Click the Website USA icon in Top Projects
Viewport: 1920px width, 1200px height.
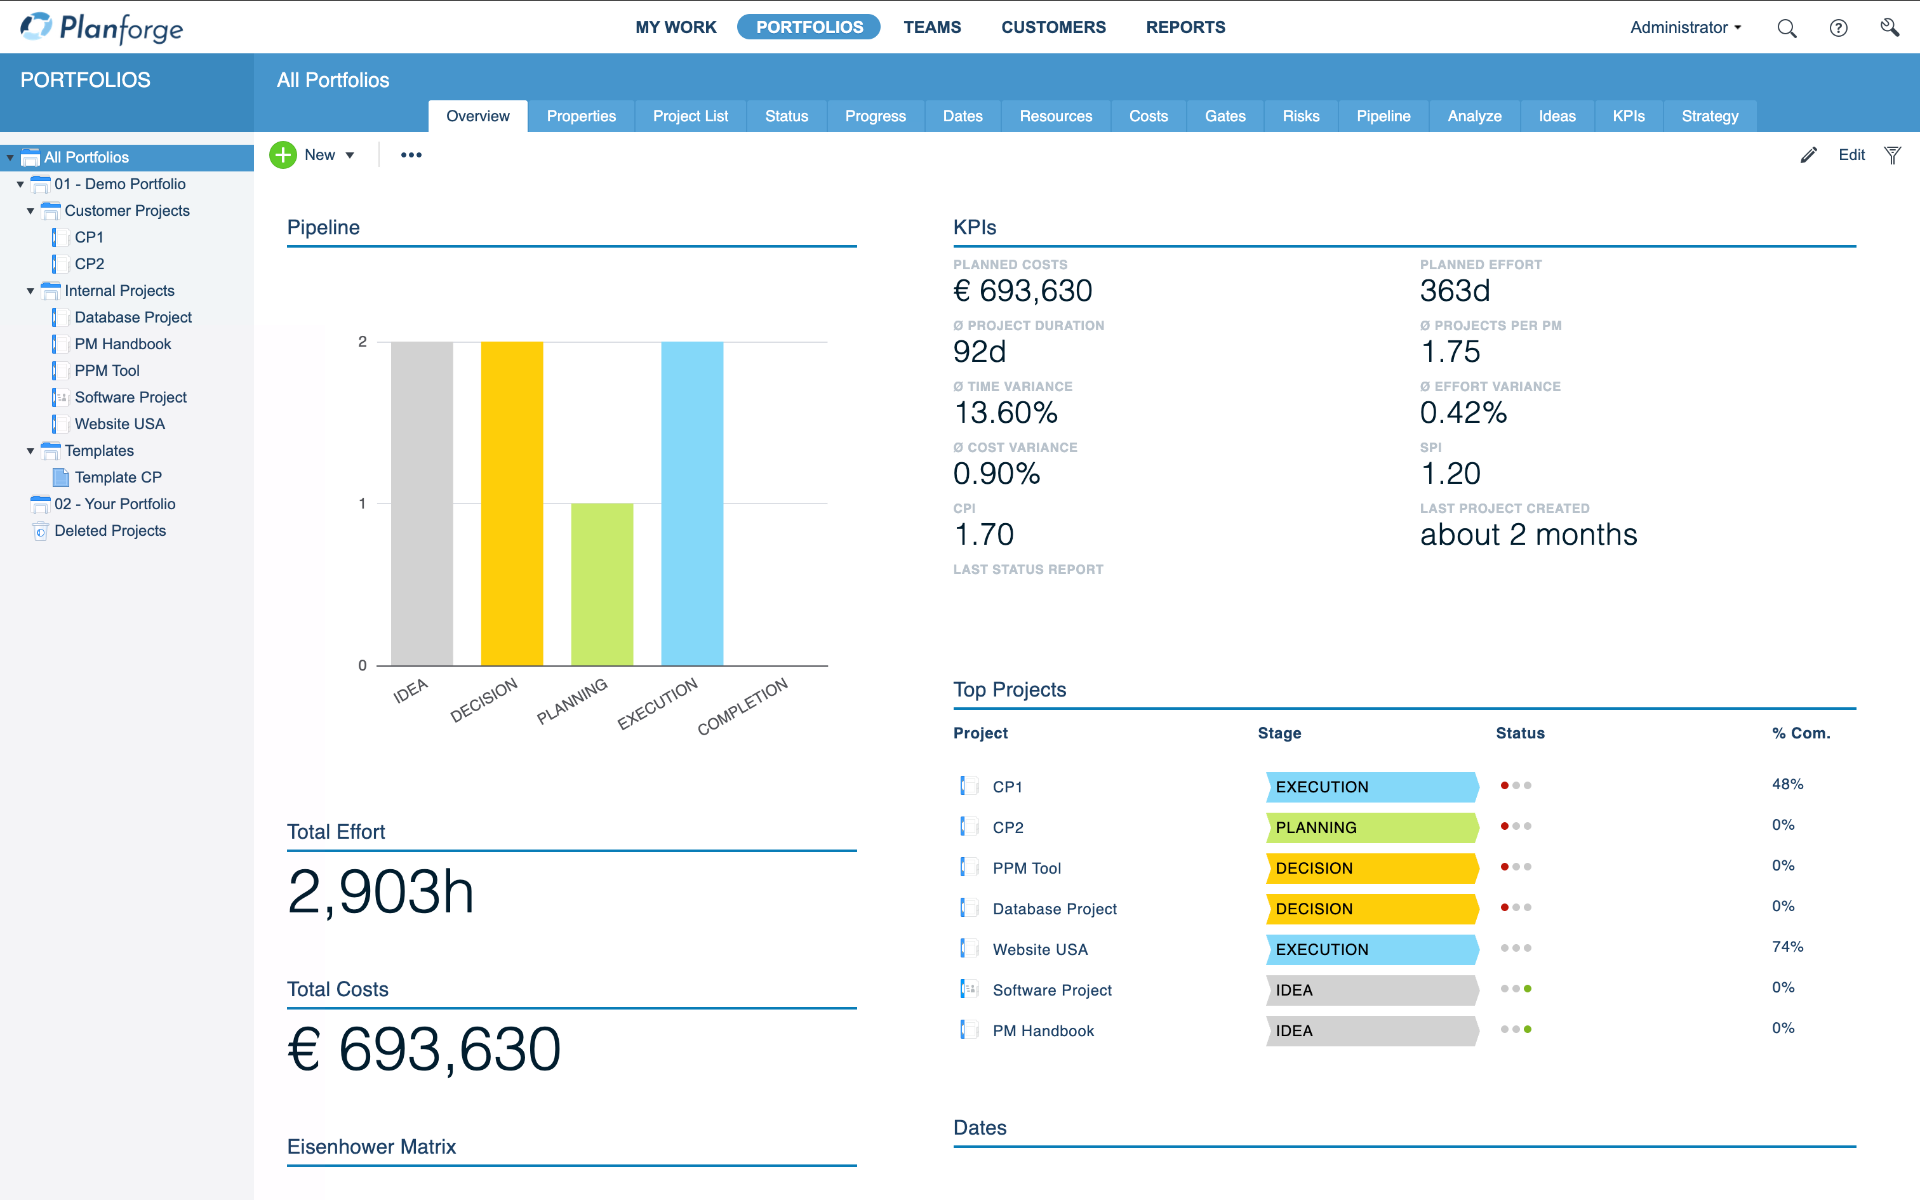969,948
